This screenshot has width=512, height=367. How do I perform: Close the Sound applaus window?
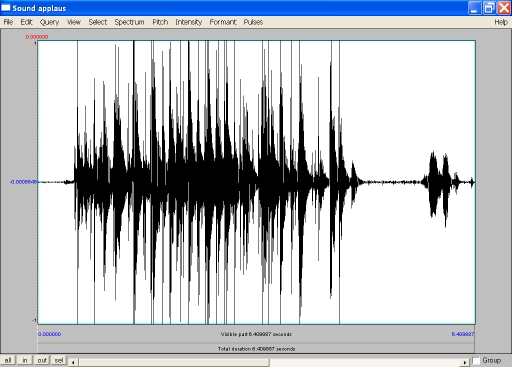tap(504, 8)
